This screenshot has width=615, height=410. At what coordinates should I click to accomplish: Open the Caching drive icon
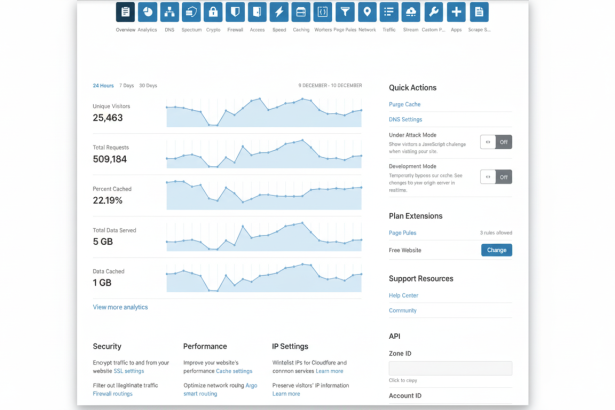click(x=301, y=12)
